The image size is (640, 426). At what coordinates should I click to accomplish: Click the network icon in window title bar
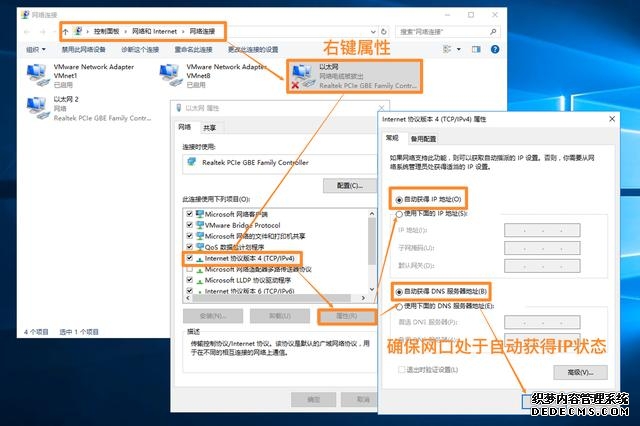coord(25,15)
